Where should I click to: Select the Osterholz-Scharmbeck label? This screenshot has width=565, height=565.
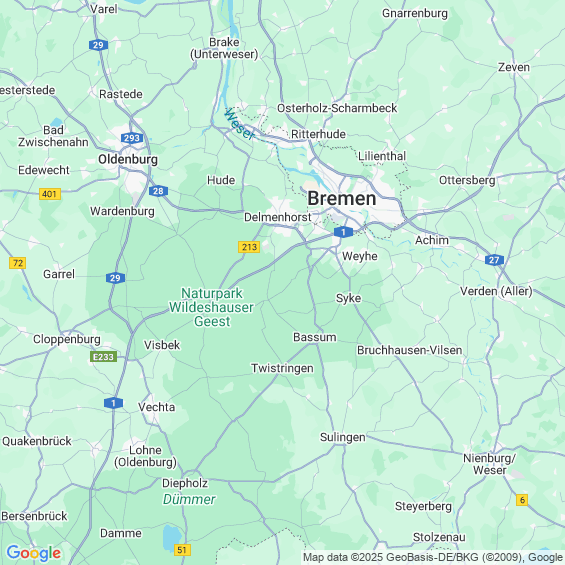337,108
